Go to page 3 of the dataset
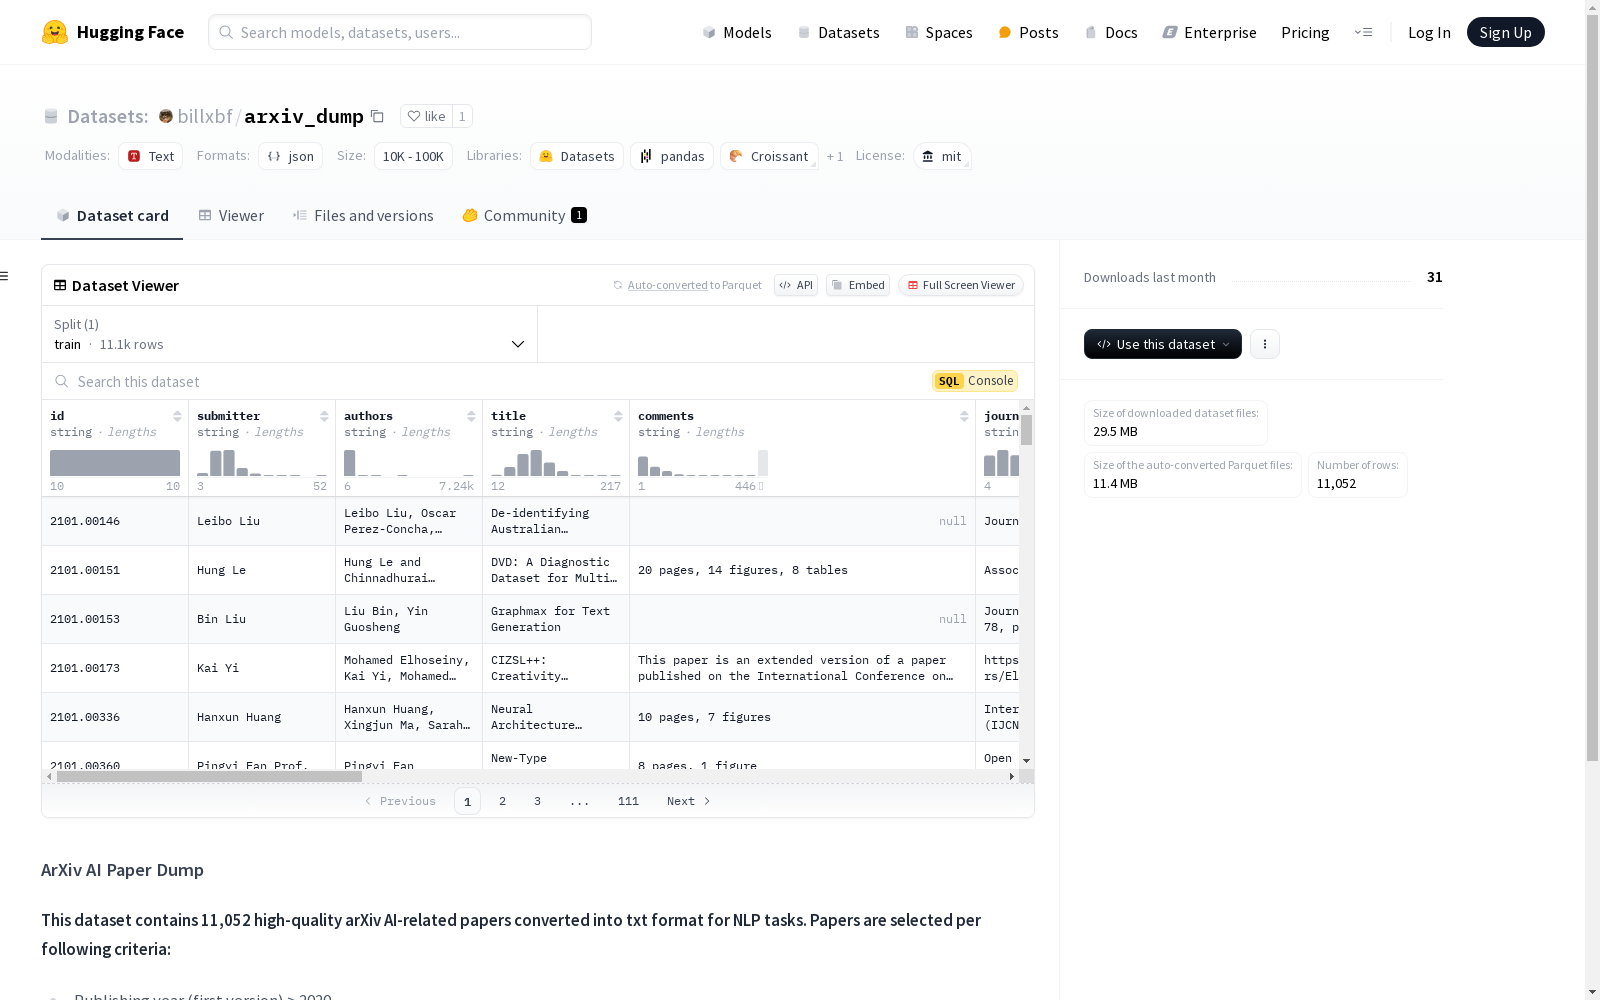The height and width of the screenshot is (1000, 1600). 537,801
